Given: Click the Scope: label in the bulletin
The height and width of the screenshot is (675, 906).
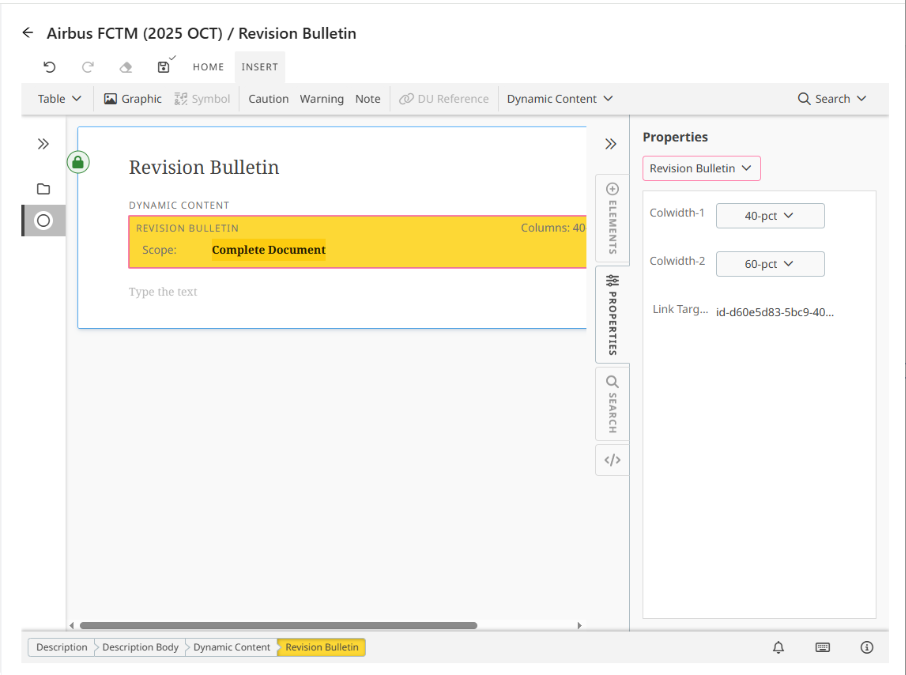Looking at the screenshot, I should (159, 250).
